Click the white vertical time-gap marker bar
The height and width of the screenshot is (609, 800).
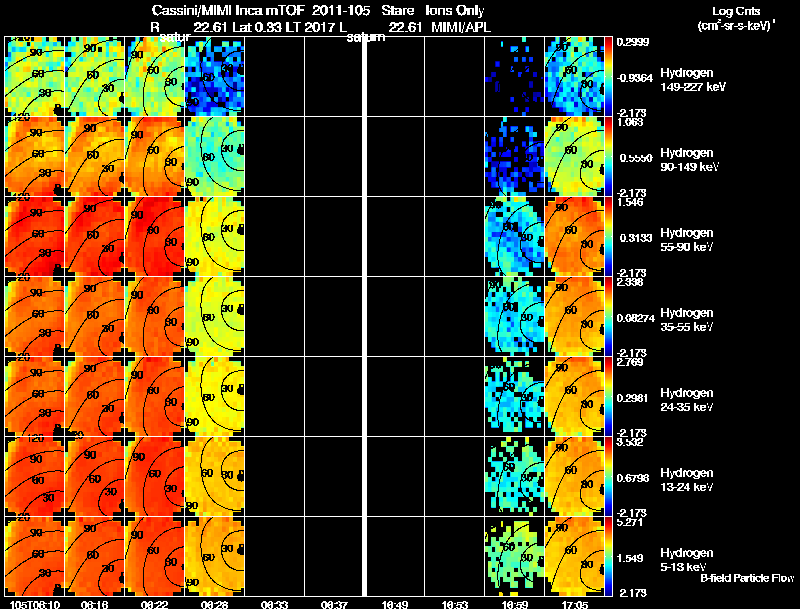(365, 316)
